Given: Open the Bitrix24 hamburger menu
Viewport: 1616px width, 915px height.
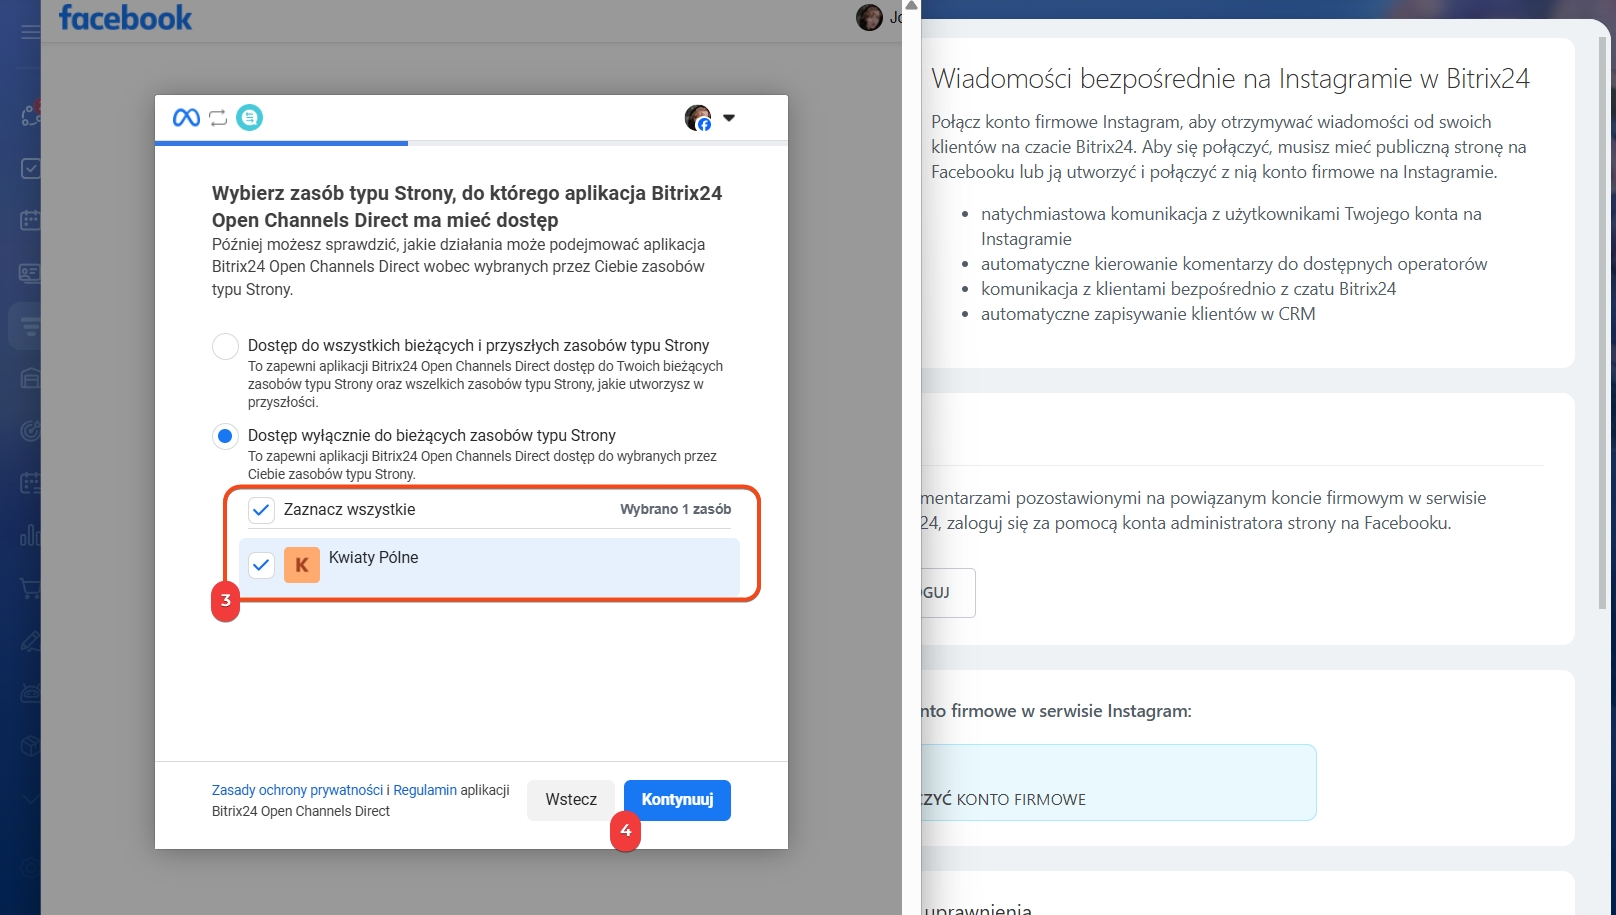Looking at the screenshot, I should click(x=30, y=32).
